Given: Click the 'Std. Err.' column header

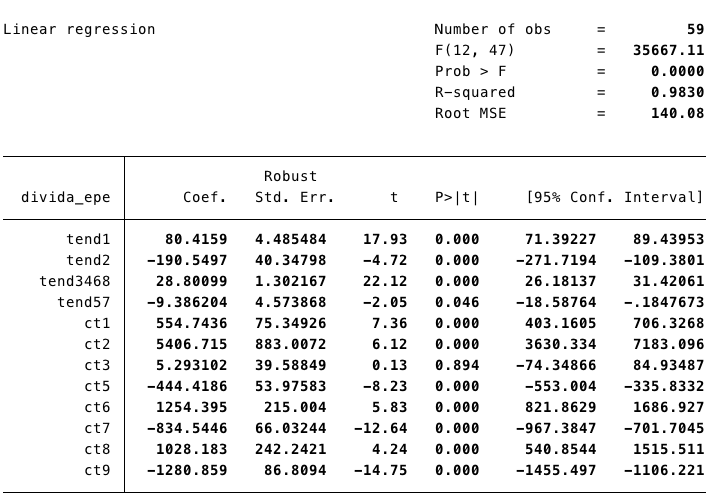Looking at the screenshot, I should 294,197.
